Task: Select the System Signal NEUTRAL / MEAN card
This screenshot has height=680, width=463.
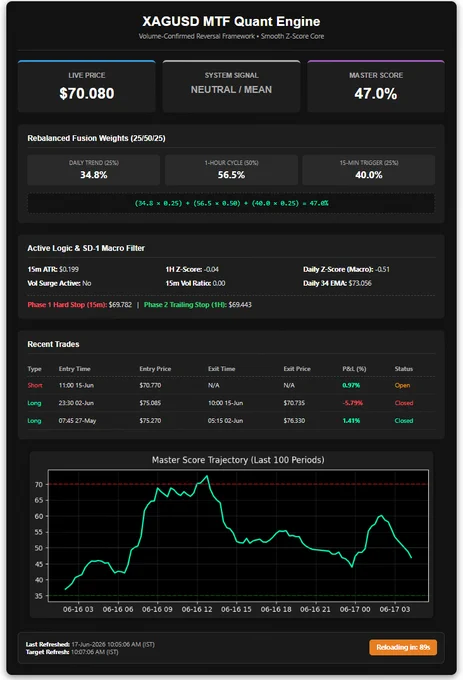Action: pos(232,86)
